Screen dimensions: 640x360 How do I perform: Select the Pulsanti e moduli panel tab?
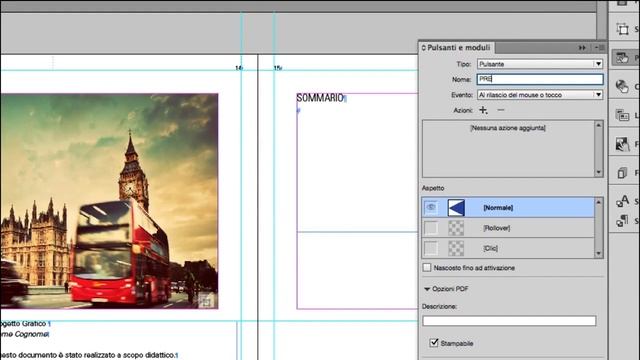pyautogui.click(x=457, y=48)
